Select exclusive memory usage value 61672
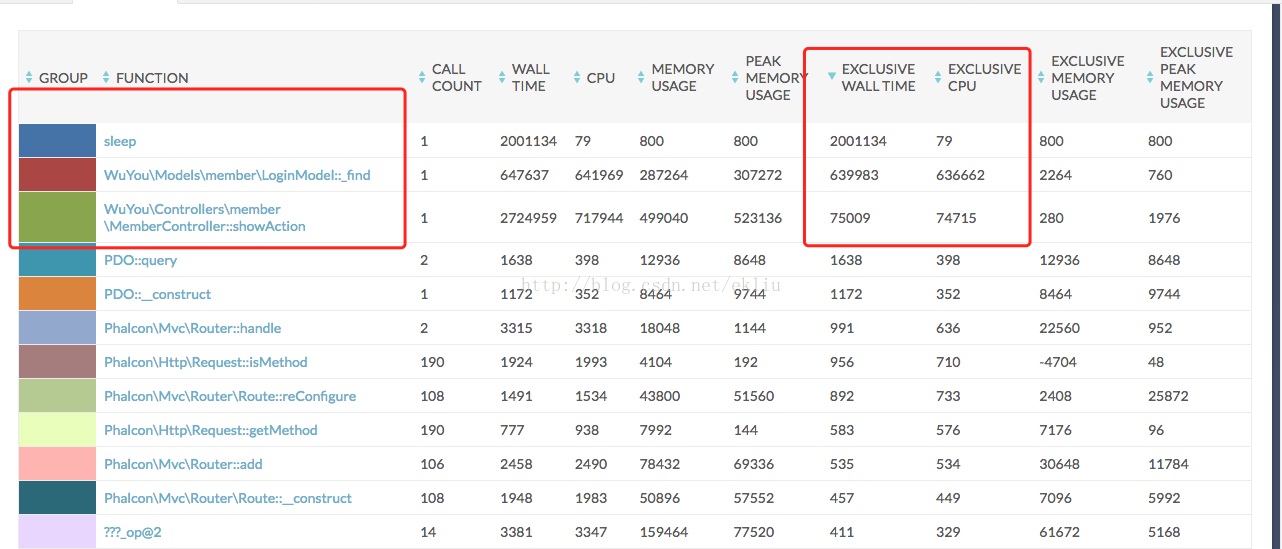This screenshot has width=1282, height=549. point(1059,532)
